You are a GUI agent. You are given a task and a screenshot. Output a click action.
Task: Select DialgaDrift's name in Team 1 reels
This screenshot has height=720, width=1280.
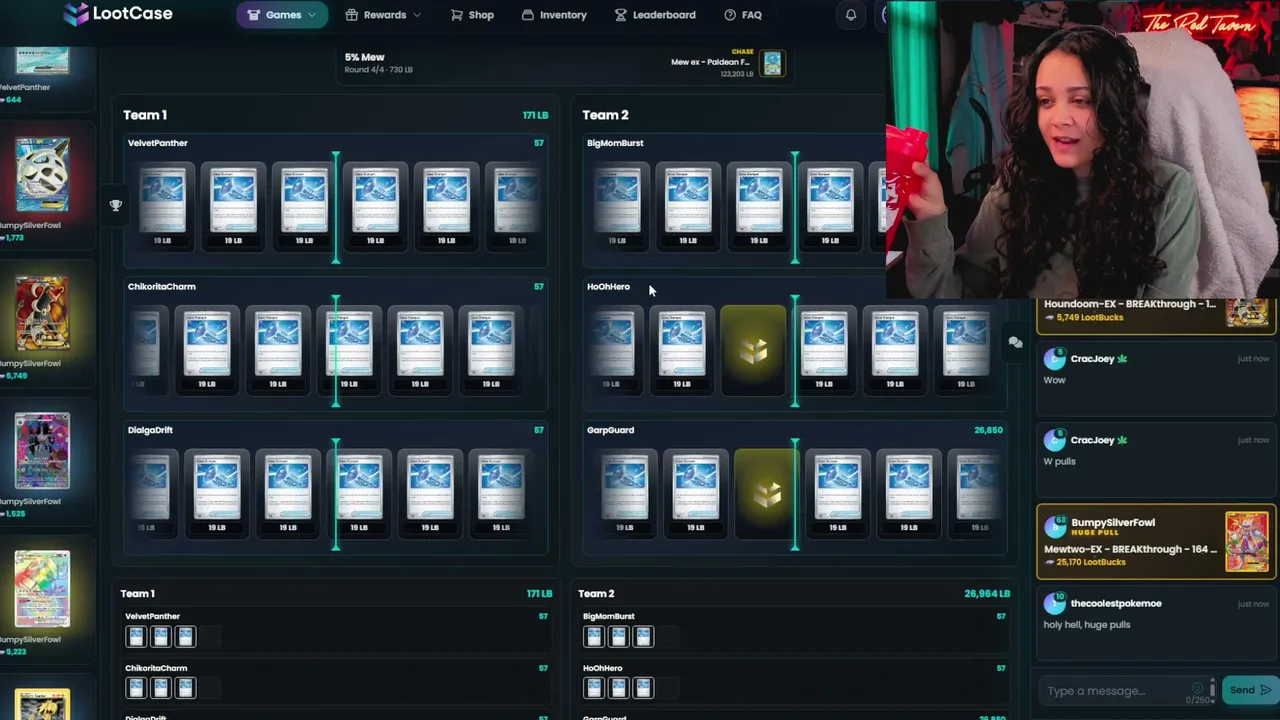(x=150, y=430)
